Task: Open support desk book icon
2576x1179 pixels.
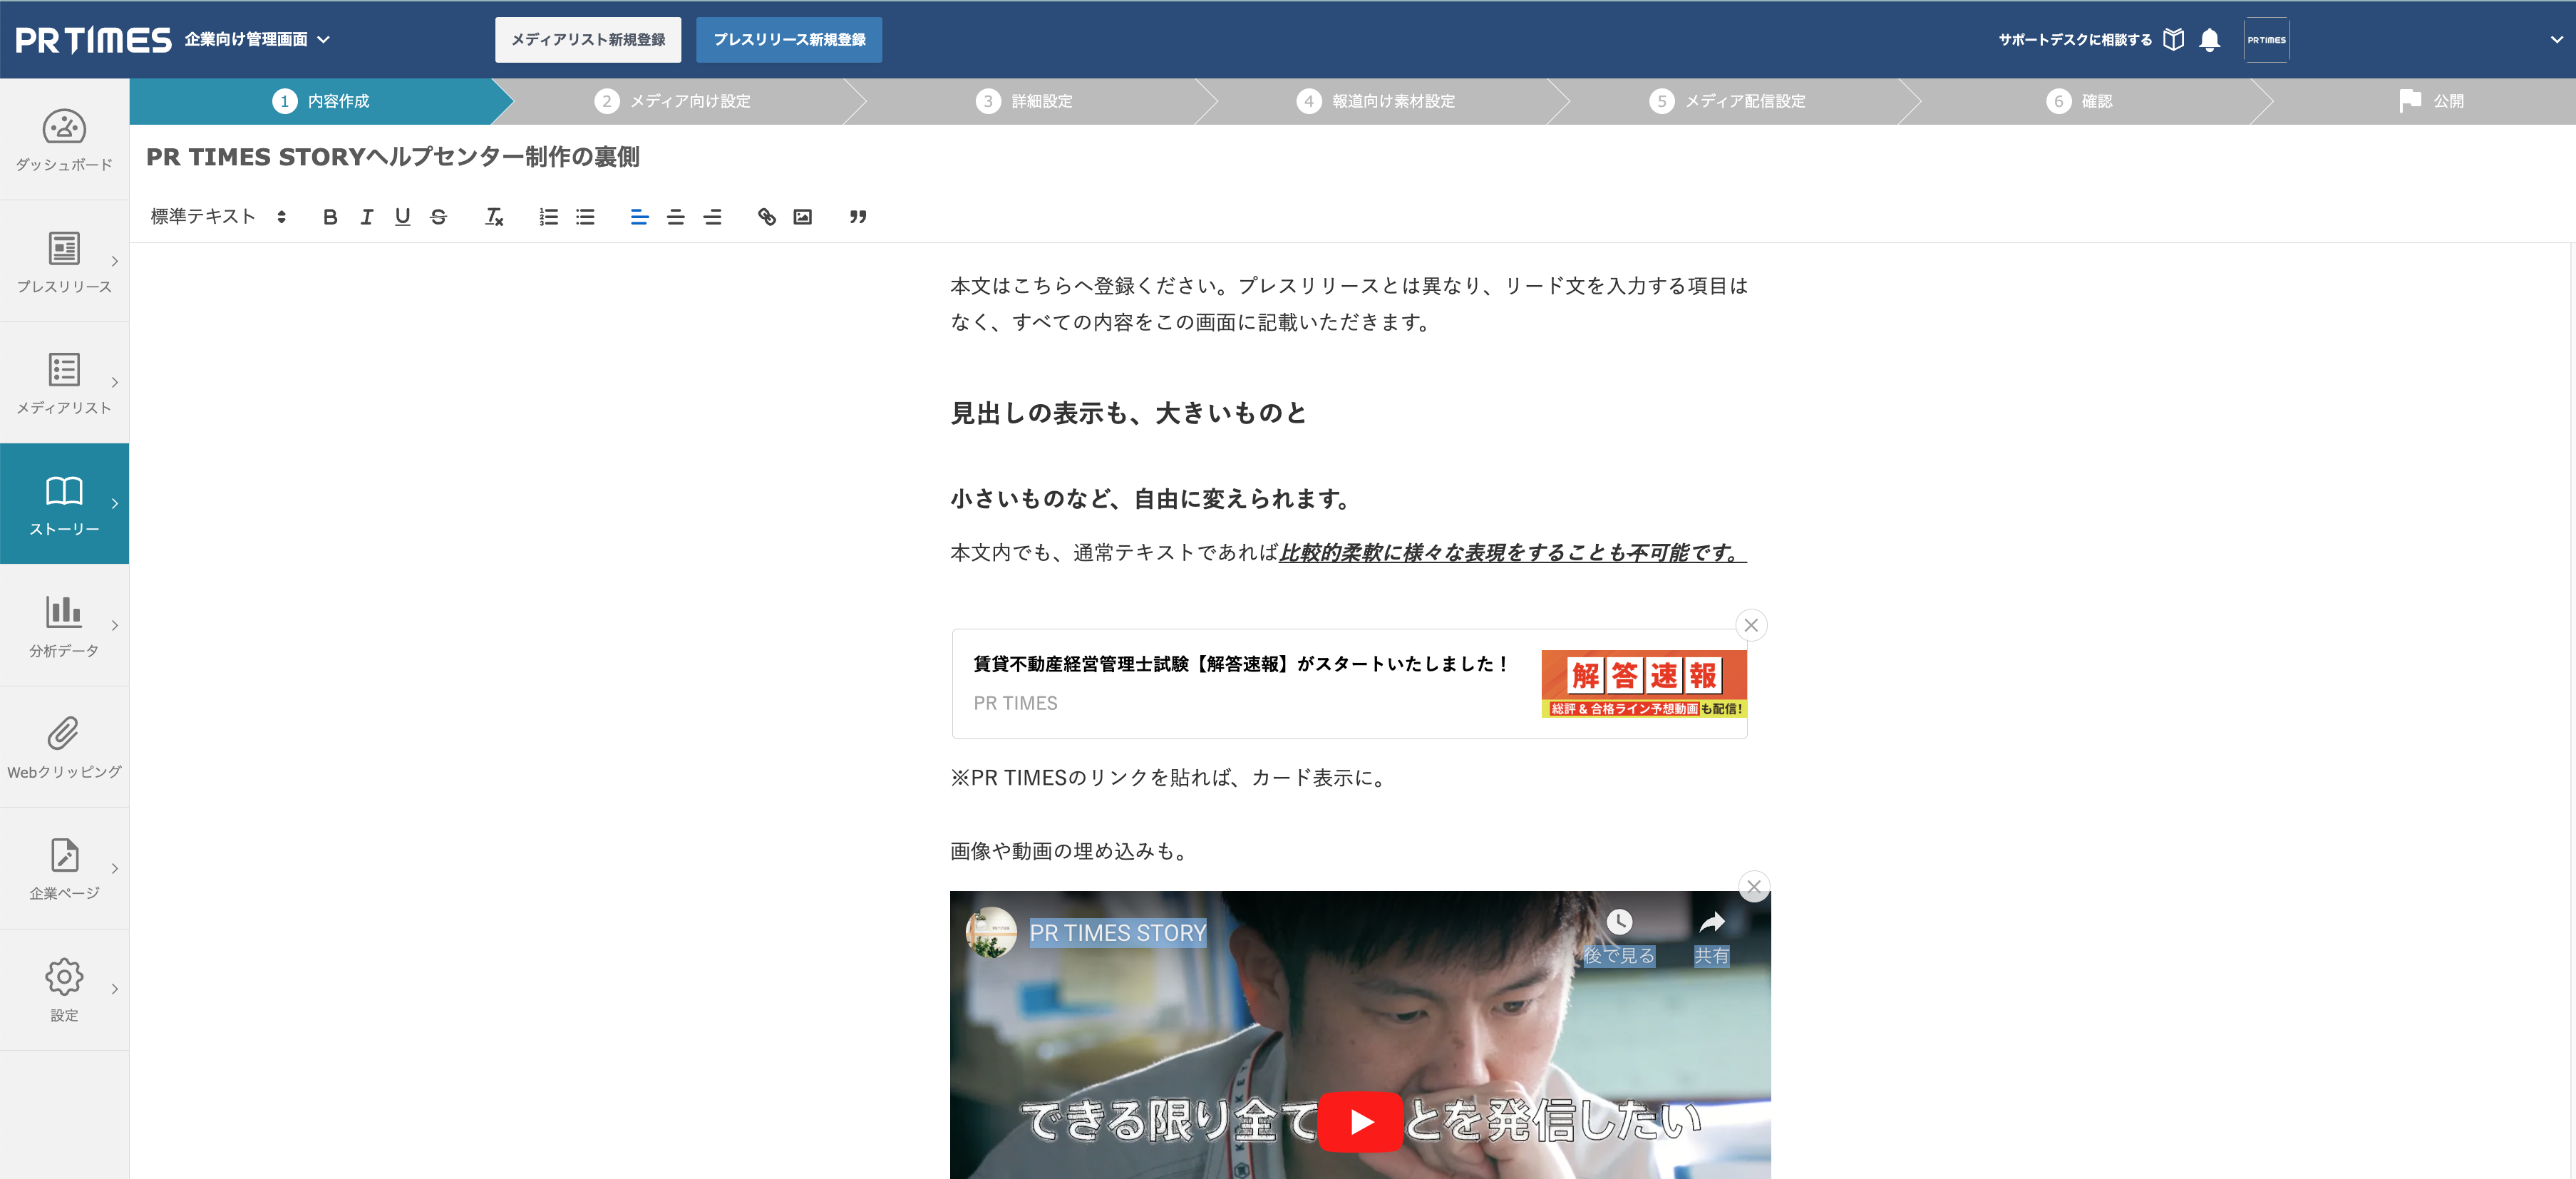Action: coord(2173,40)
